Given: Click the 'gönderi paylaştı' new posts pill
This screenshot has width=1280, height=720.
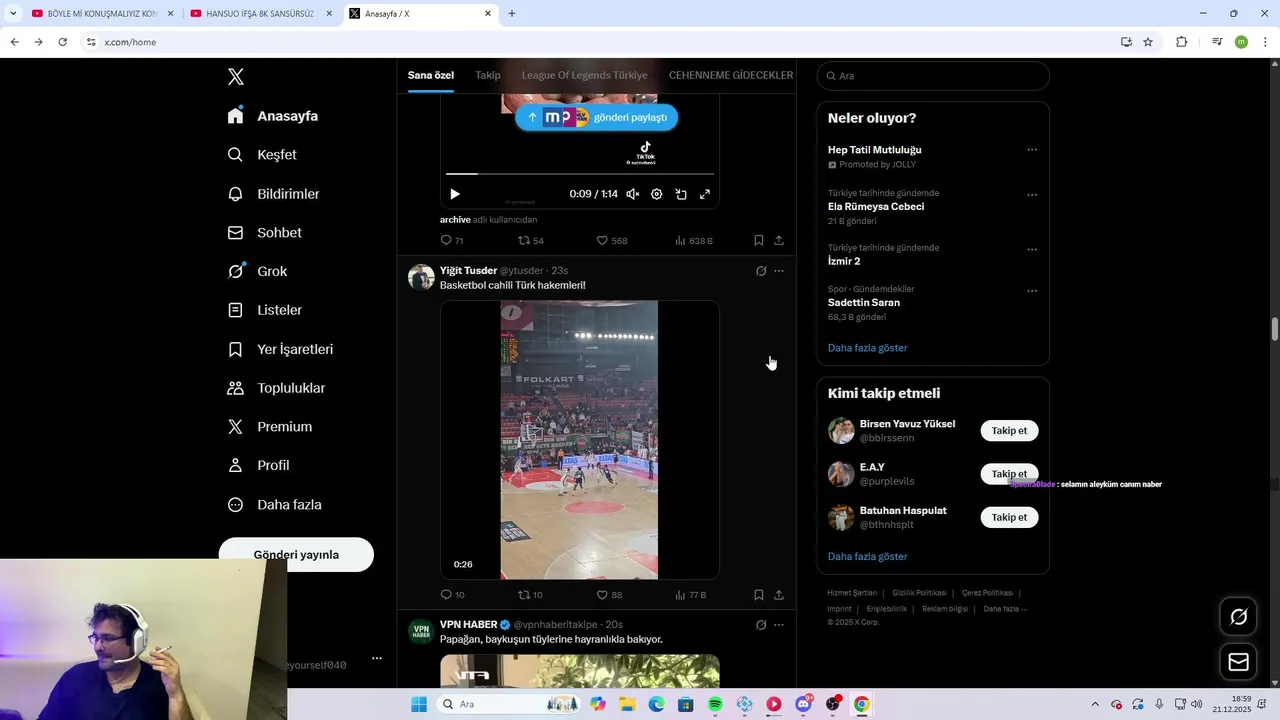Looking at the screenshot, I should click(x=597, y=117).
